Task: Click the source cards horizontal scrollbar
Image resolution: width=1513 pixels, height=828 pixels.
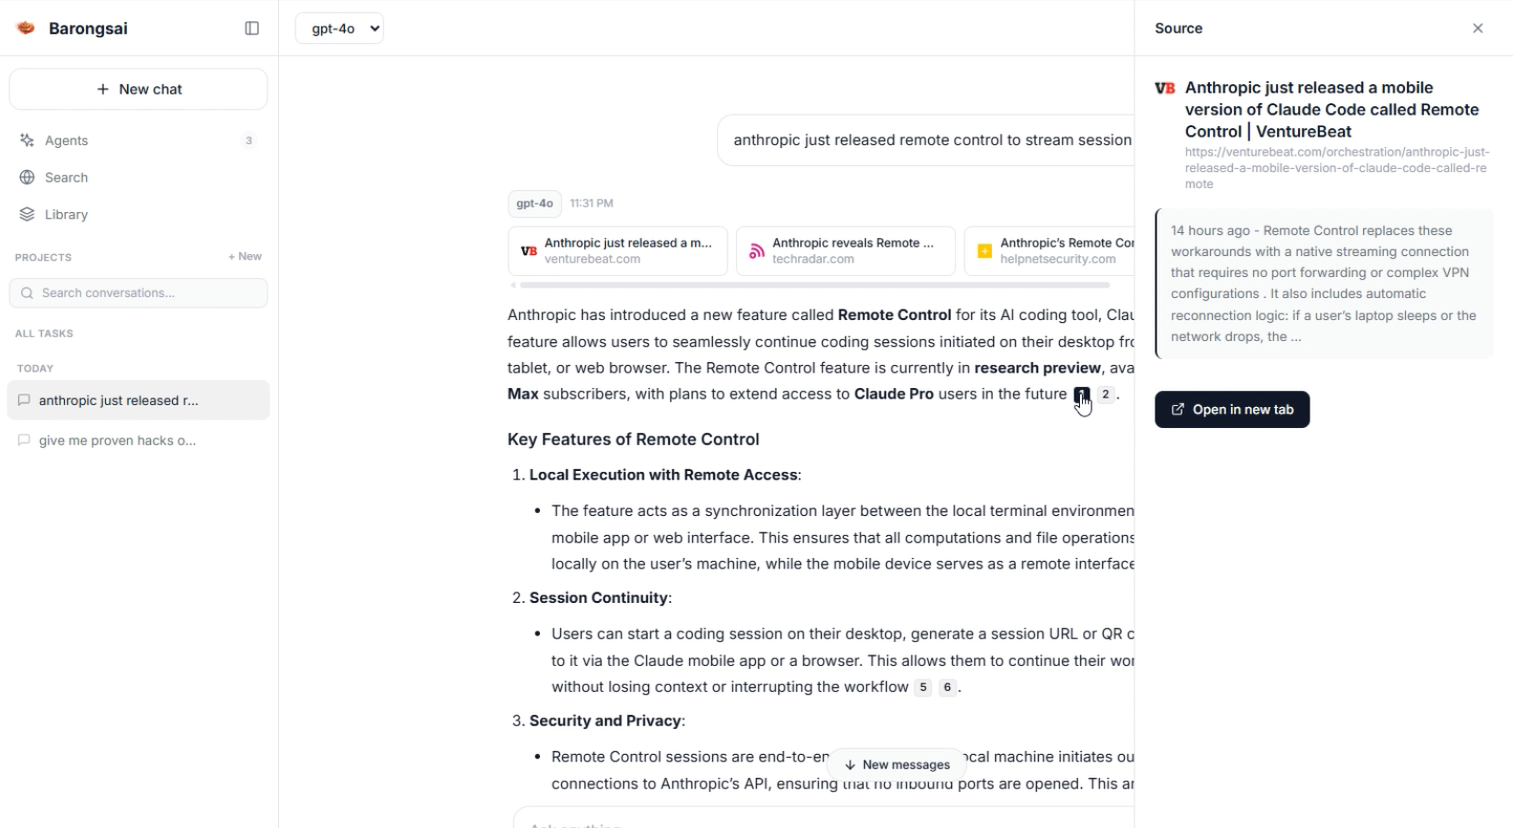Action: [x=815, y=285]
